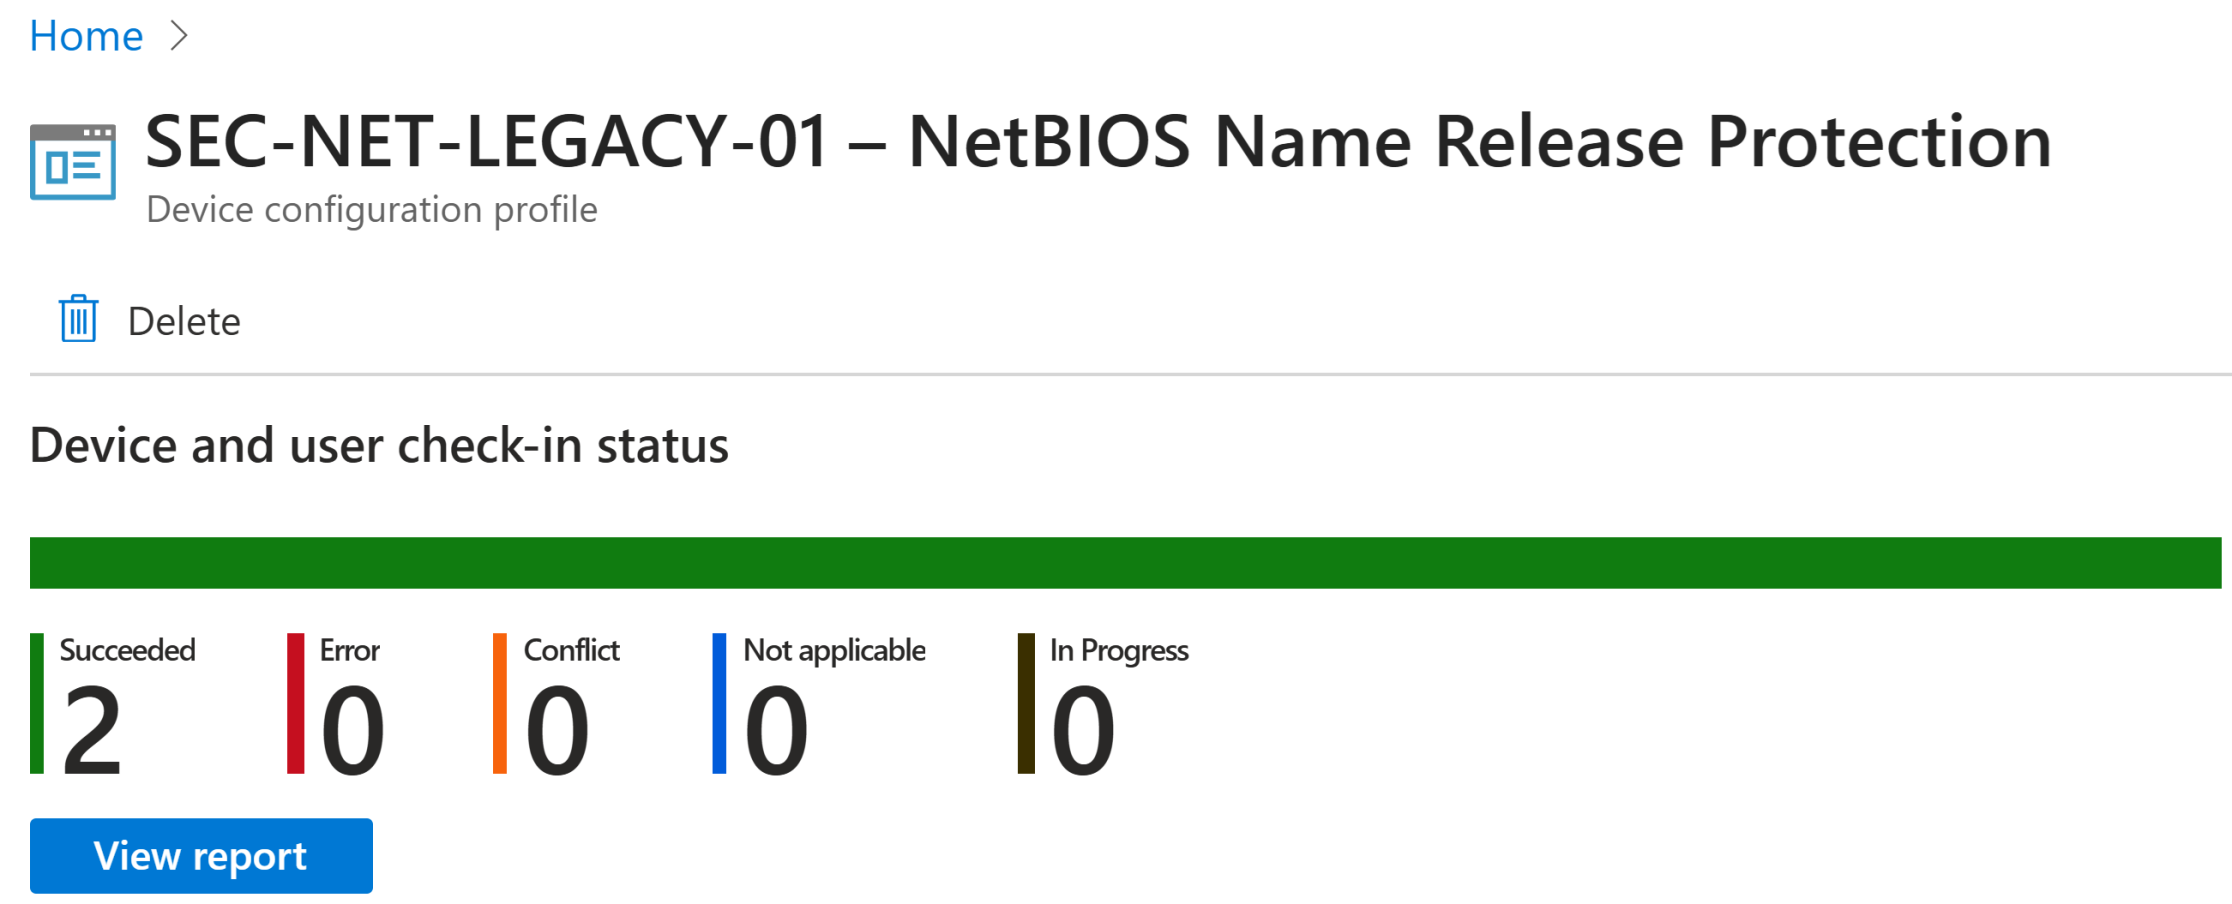Select the Not applicable count value
Image resolution: width=2232 pixels, height=904 pixels.
coord(776,731)
